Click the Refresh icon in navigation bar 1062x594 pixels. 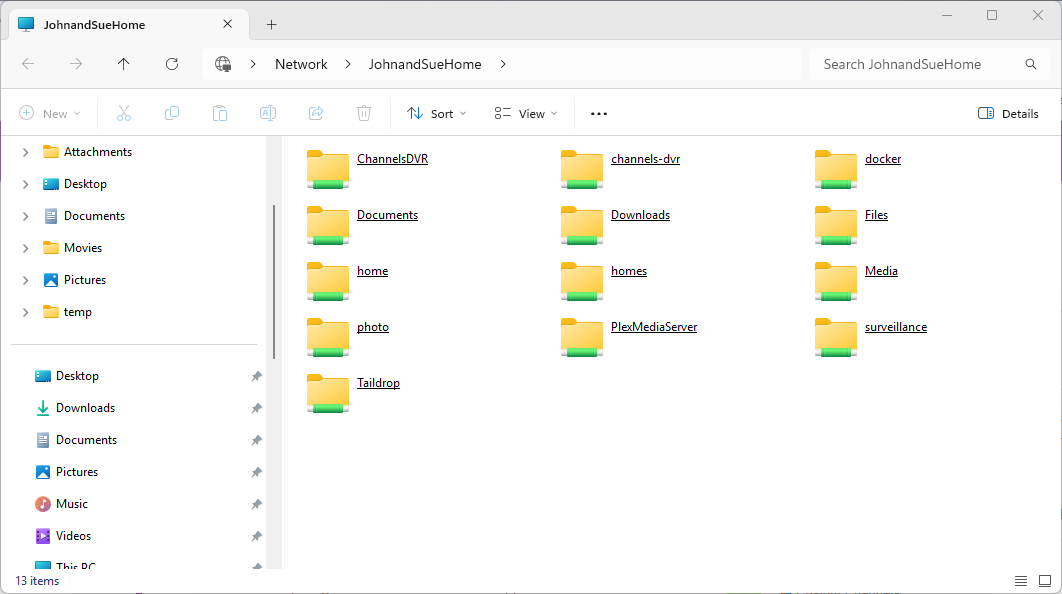[172, 64]
